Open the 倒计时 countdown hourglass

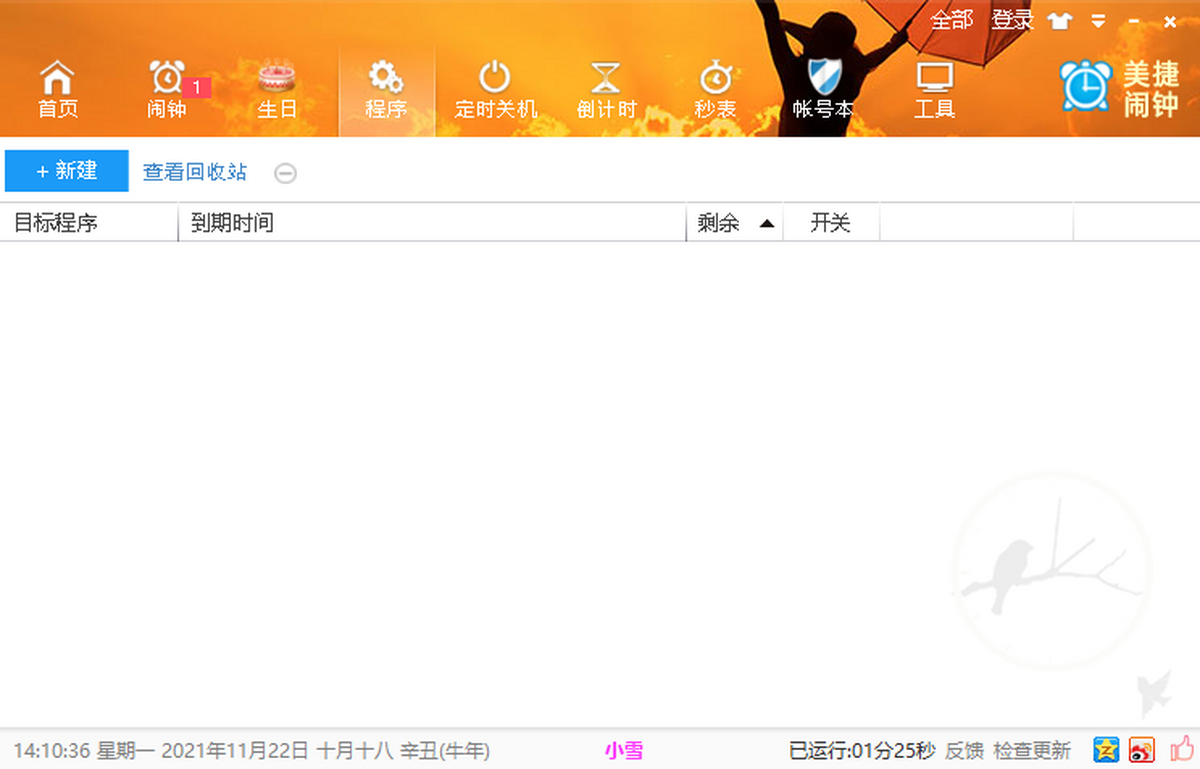click(606, 90)
